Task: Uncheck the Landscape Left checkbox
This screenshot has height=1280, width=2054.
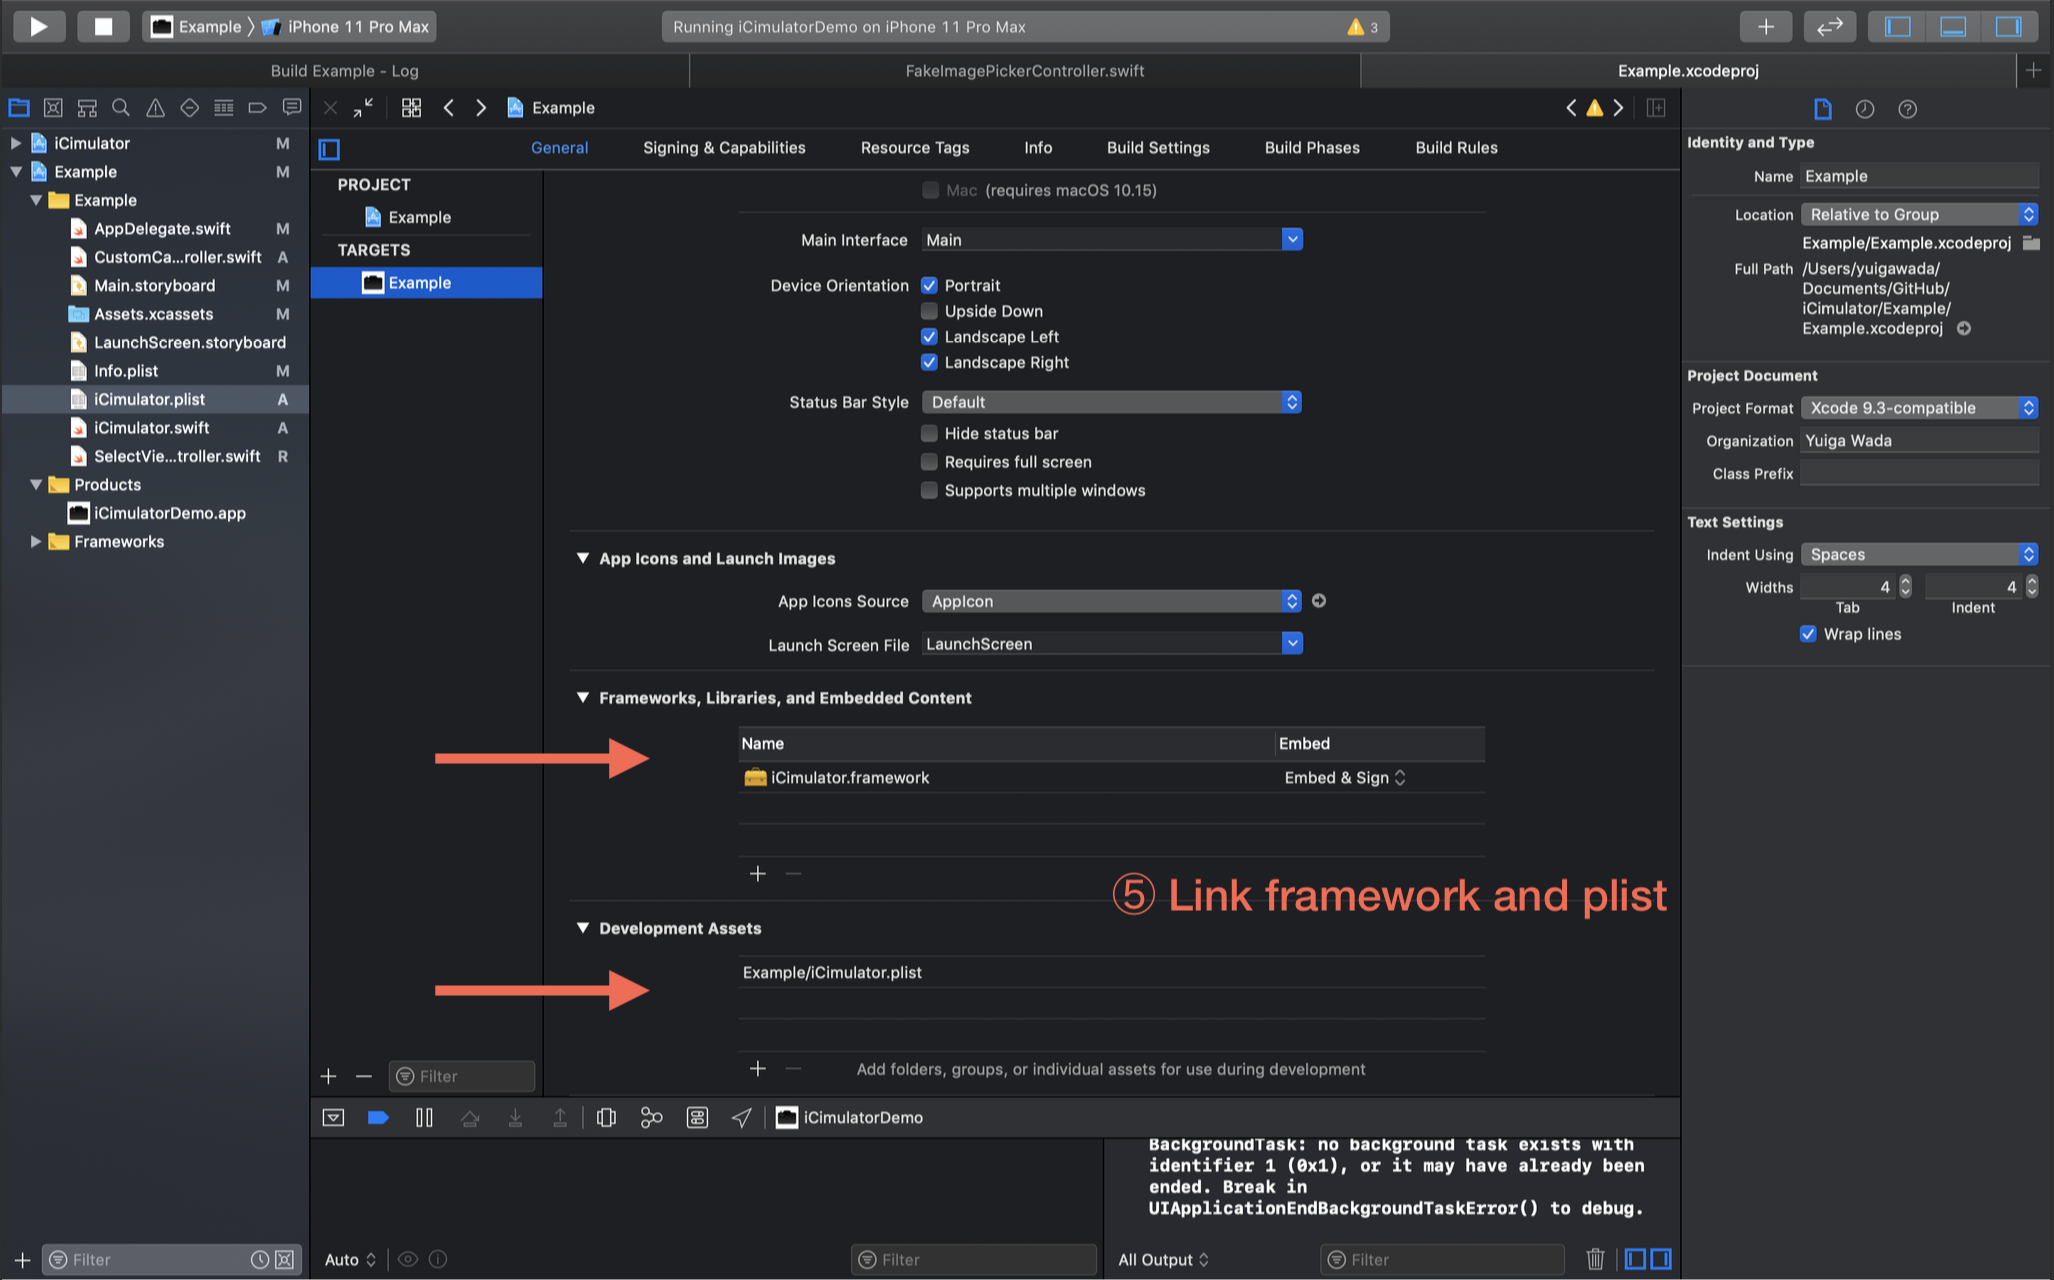Action: pos(929,337)
